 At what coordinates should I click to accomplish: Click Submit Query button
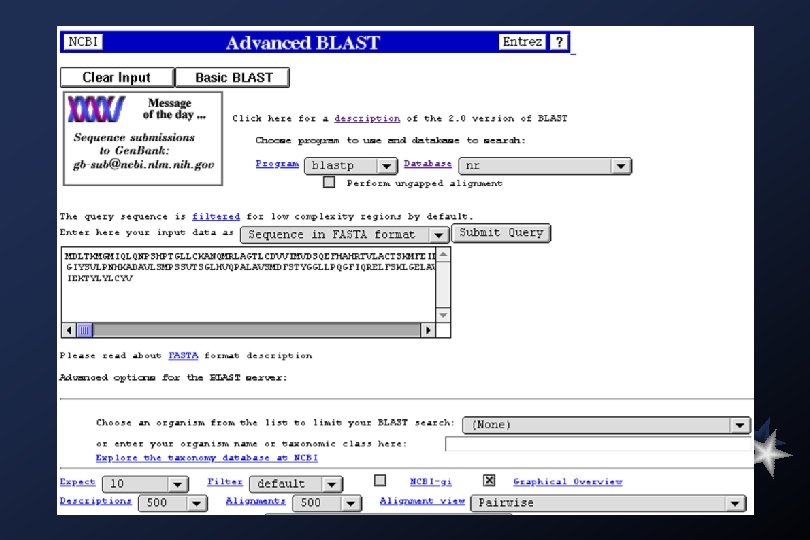pyautogui.click(x=501, y=233)
